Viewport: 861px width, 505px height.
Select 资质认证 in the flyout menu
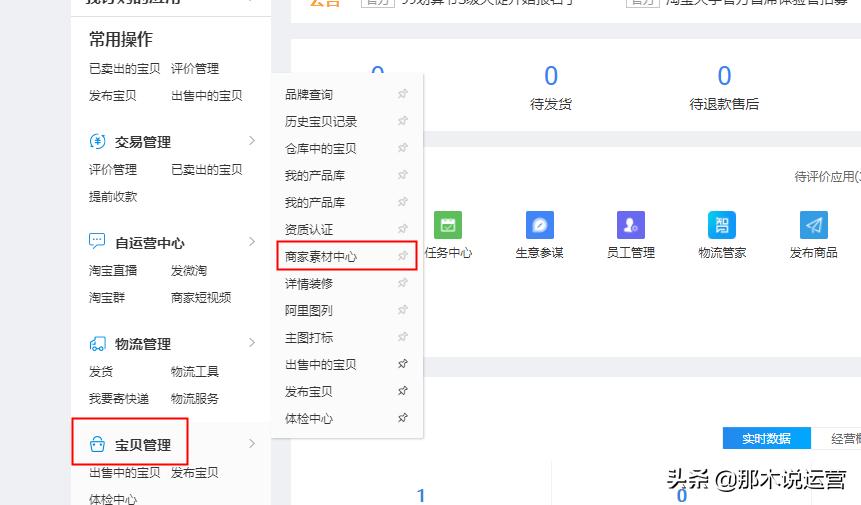click(x=309, y=229)
